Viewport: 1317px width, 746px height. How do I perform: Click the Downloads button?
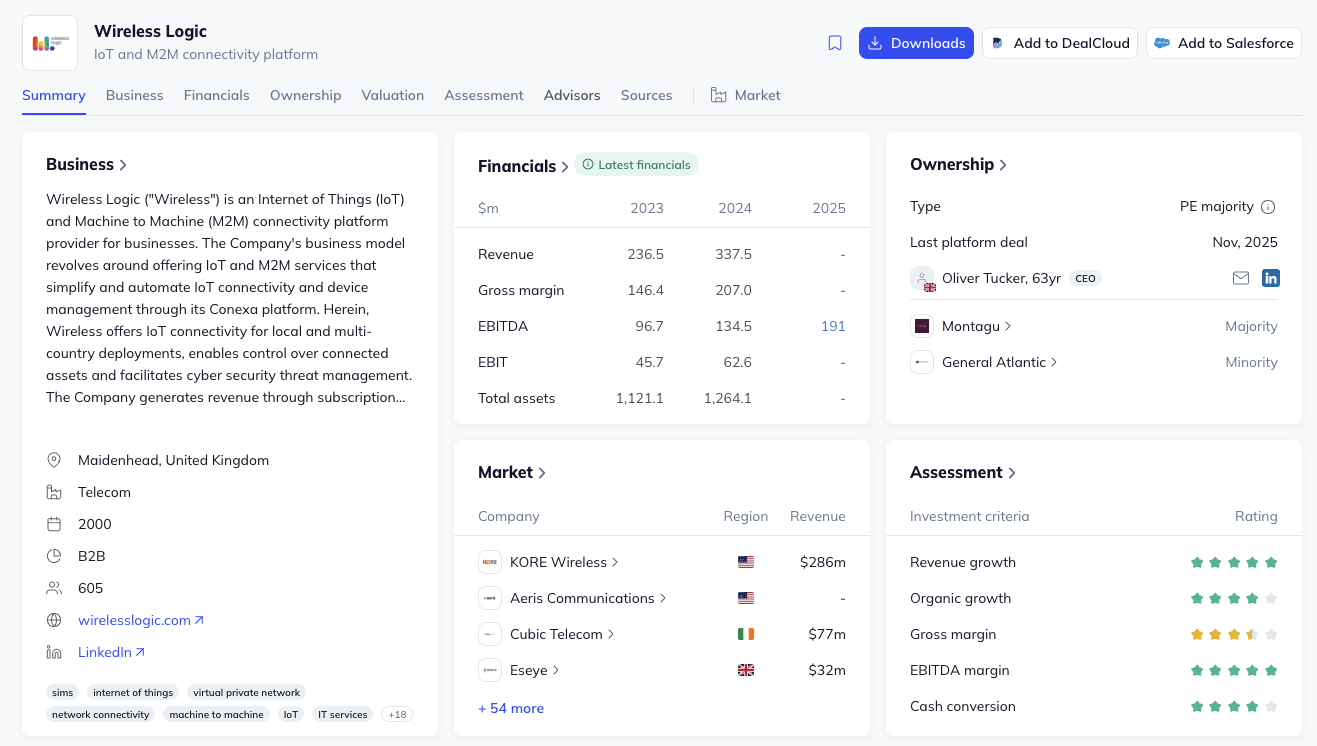point(916,43)
